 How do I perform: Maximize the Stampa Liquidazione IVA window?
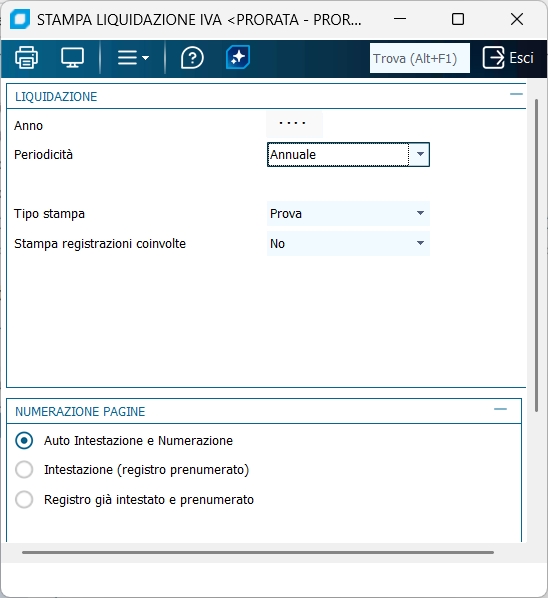pyautogui.click(x=458, y=19)
